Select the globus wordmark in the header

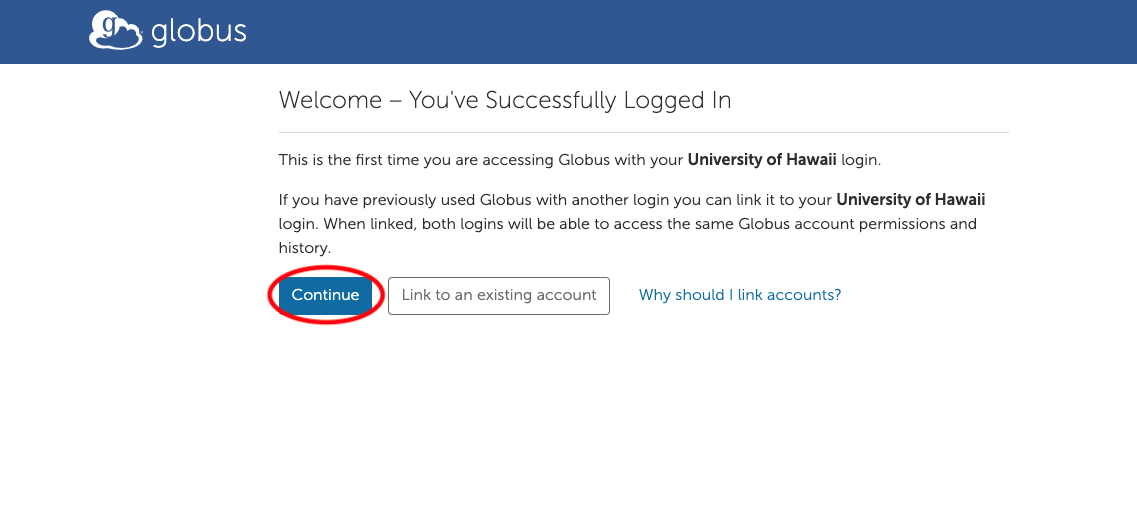[x=199, y=31]
